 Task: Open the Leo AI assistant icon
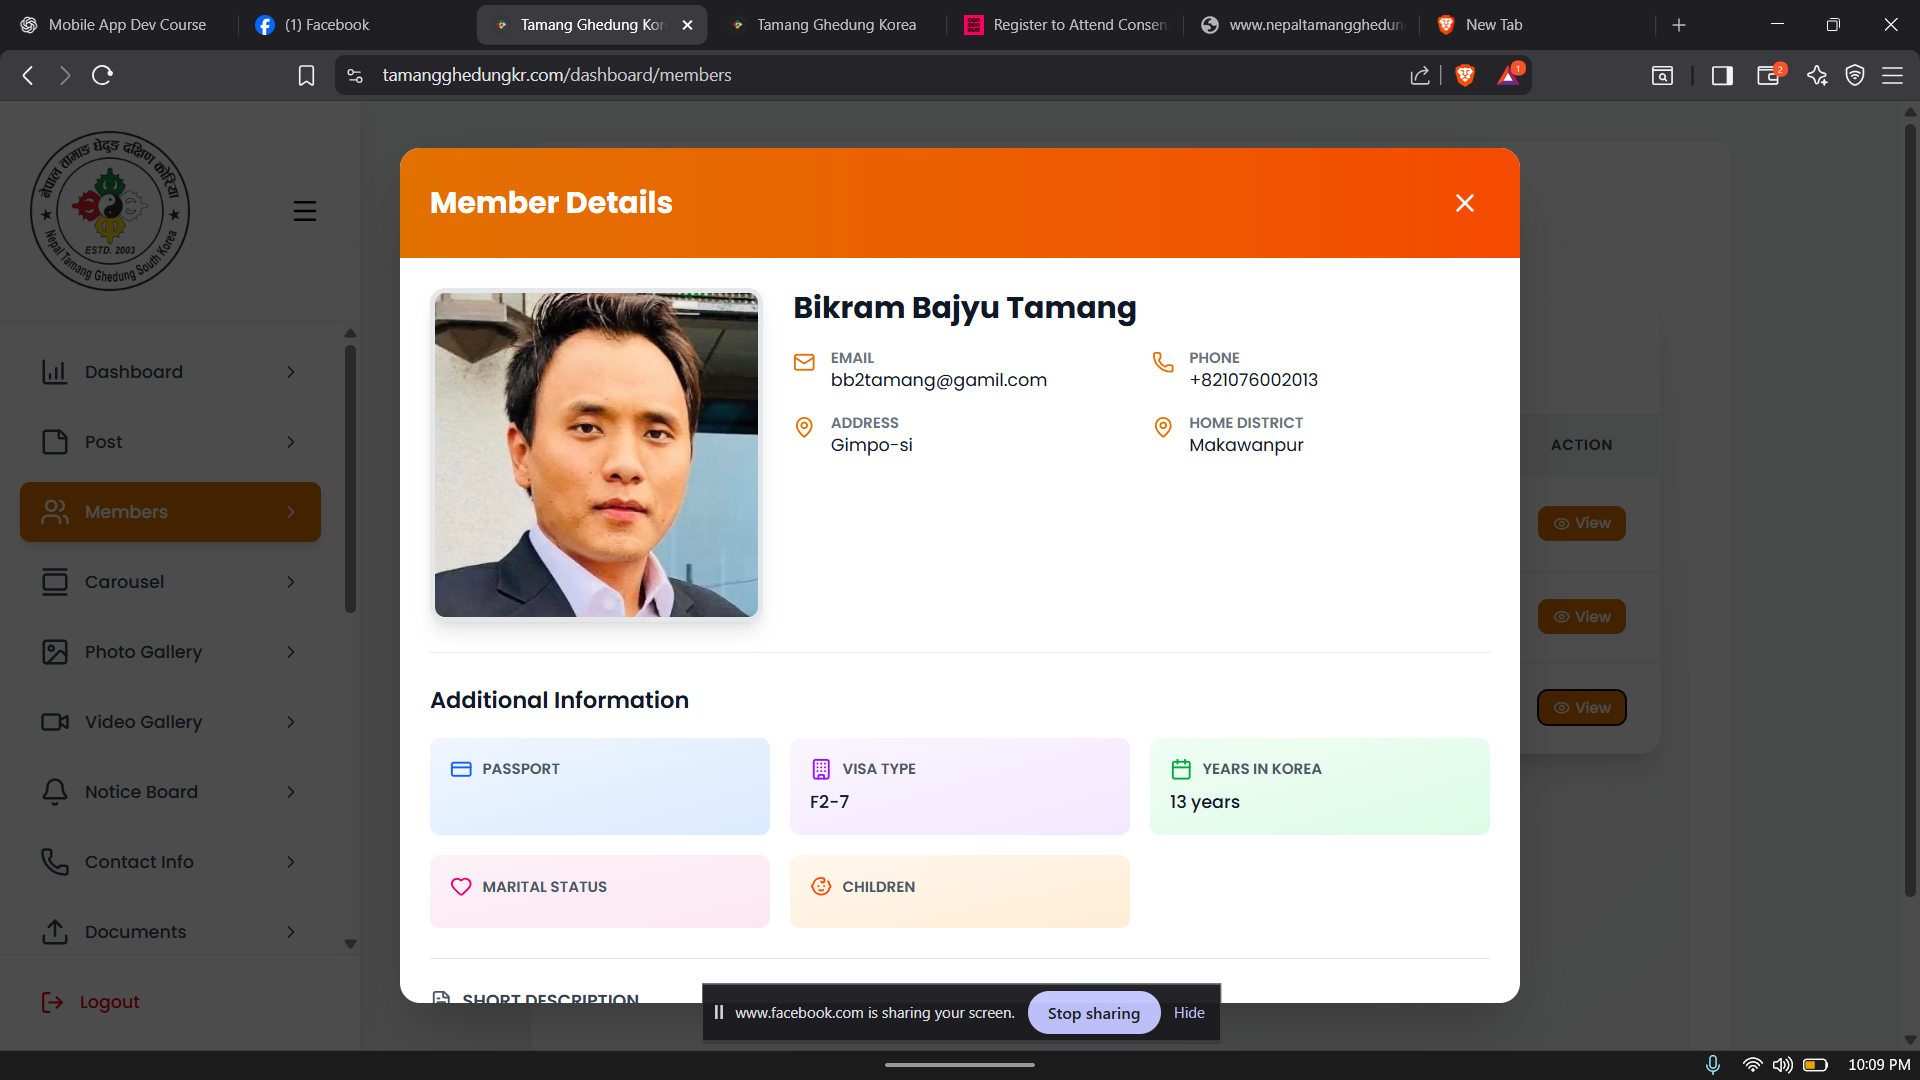coord(1817,75)
